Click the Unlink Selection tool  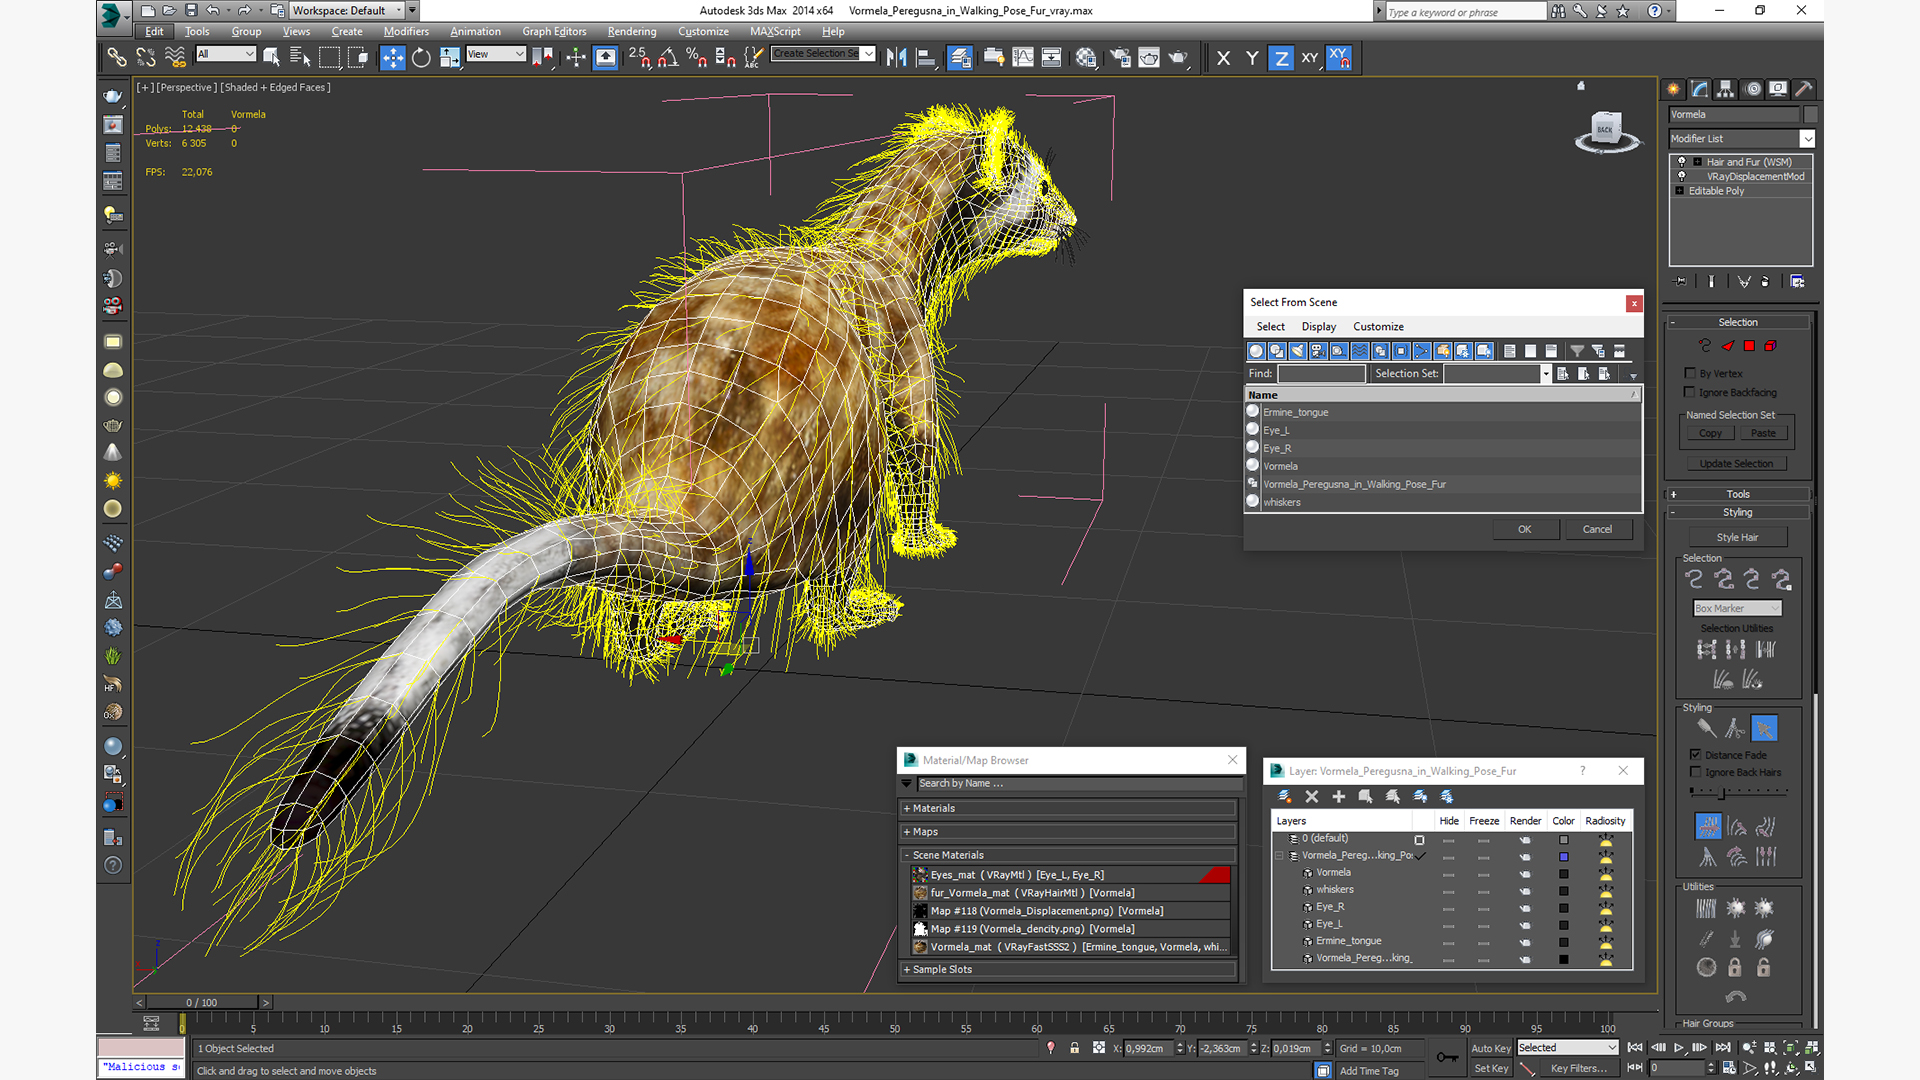pos(146,58)
